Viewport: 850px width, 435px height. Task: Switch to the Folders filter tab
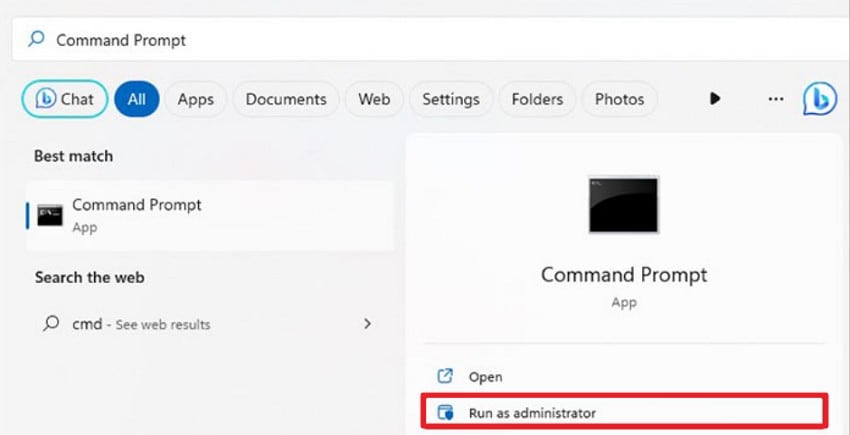click(x=537, y=99)
